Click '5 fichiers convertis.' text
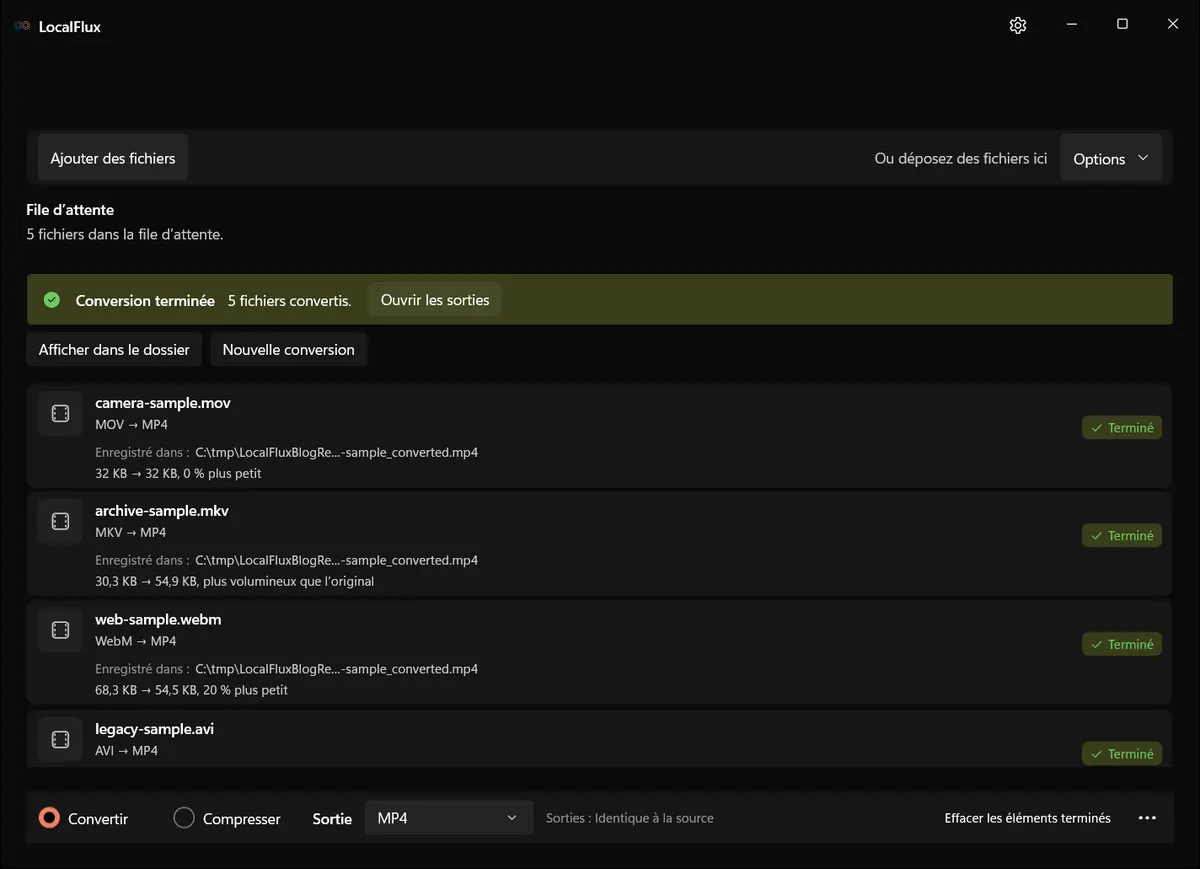 point(290,300)
